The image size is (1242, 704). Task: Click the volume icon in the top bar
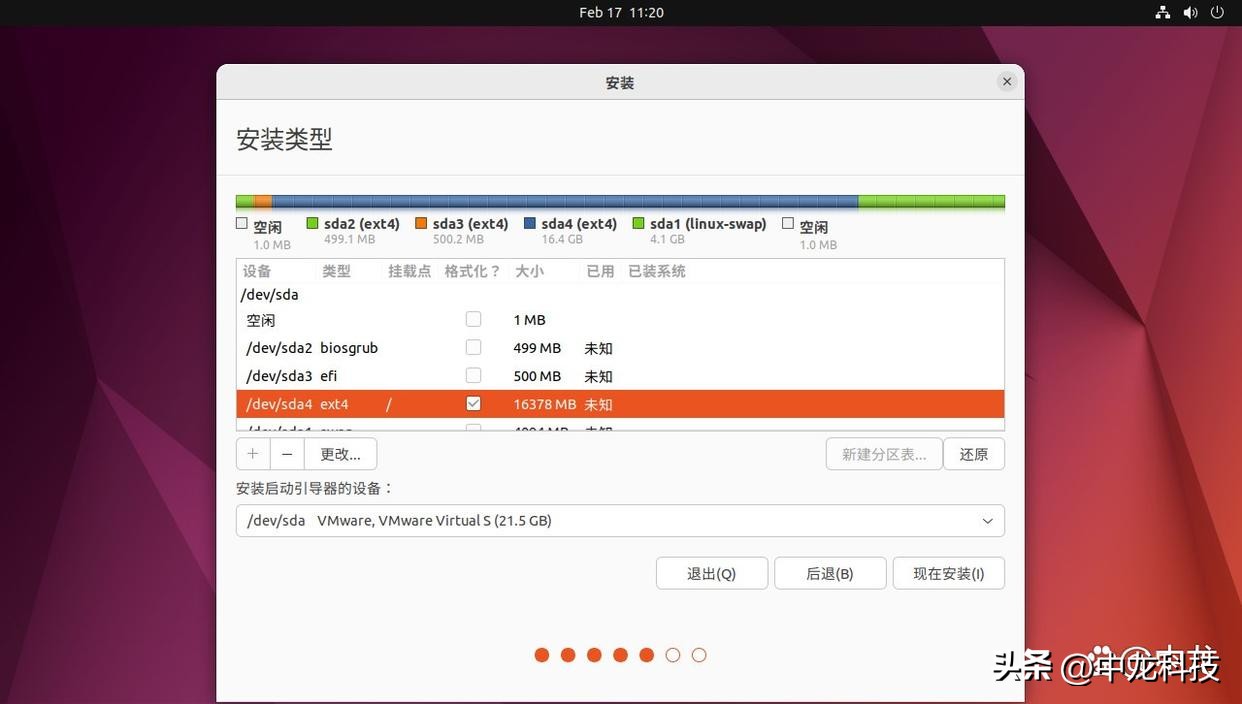[1190, 12]
